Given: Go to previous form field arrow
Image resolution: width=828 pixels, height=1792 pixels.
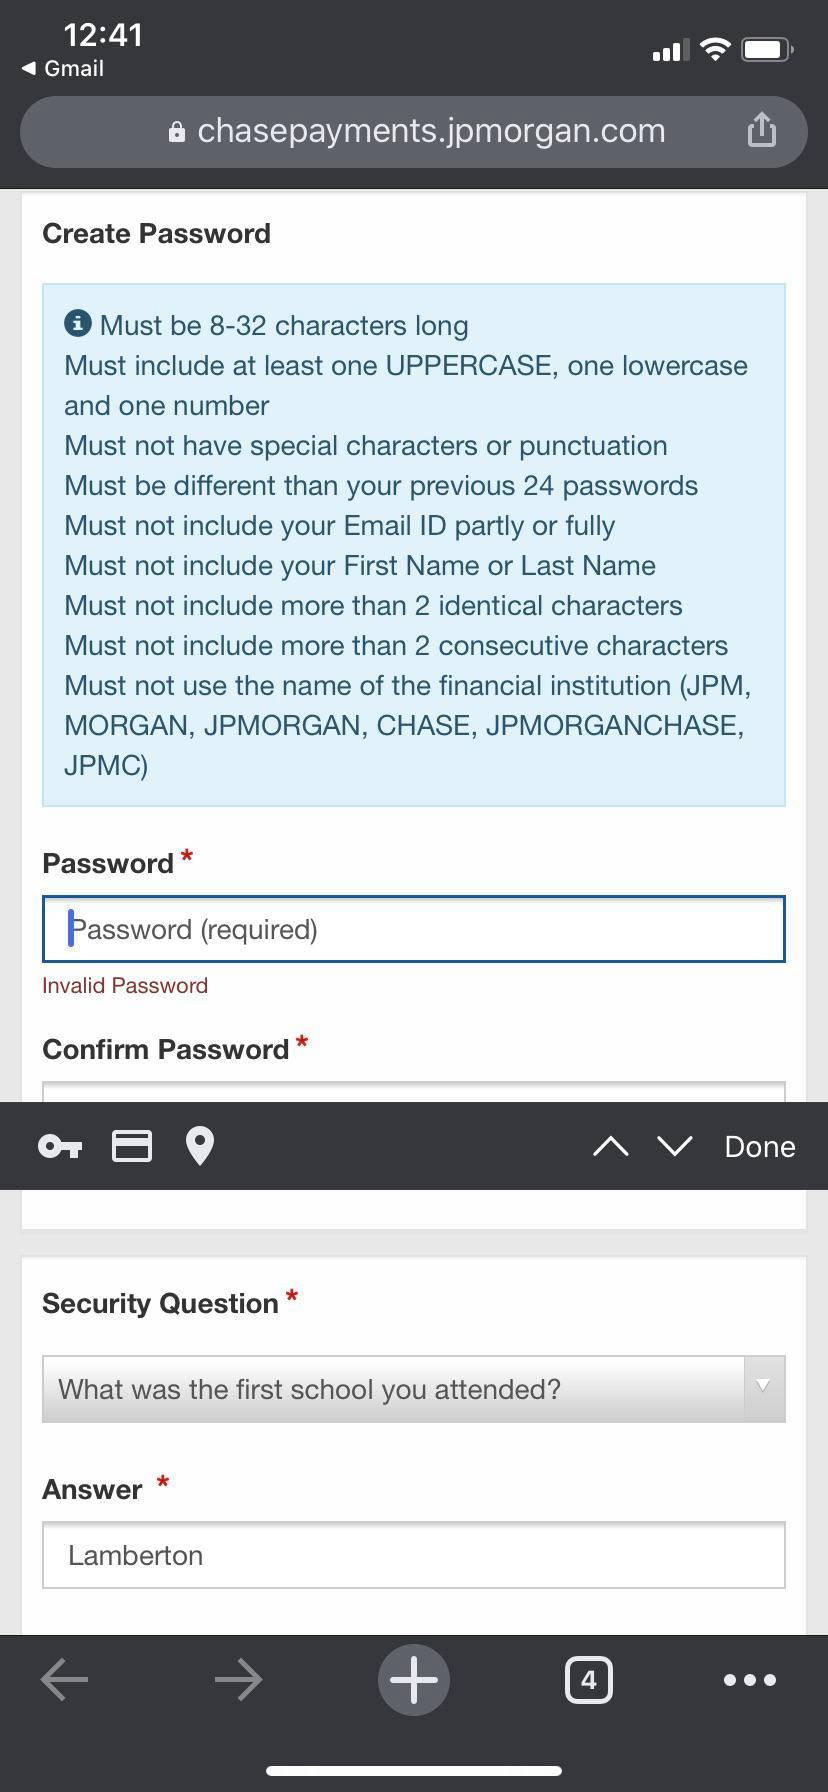Looking at the screenshot, I should pos(610,1147).
